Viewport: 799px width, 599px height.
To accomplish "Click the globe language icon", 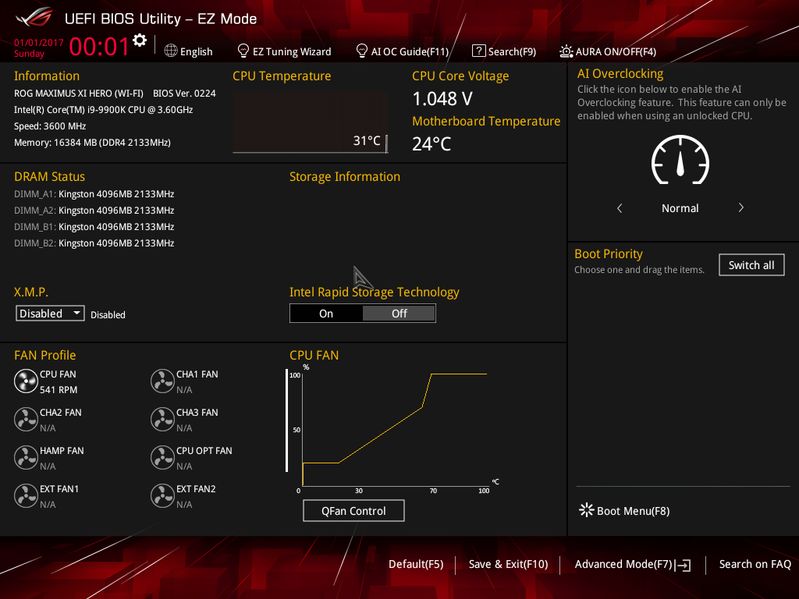I will pos(171,51).
